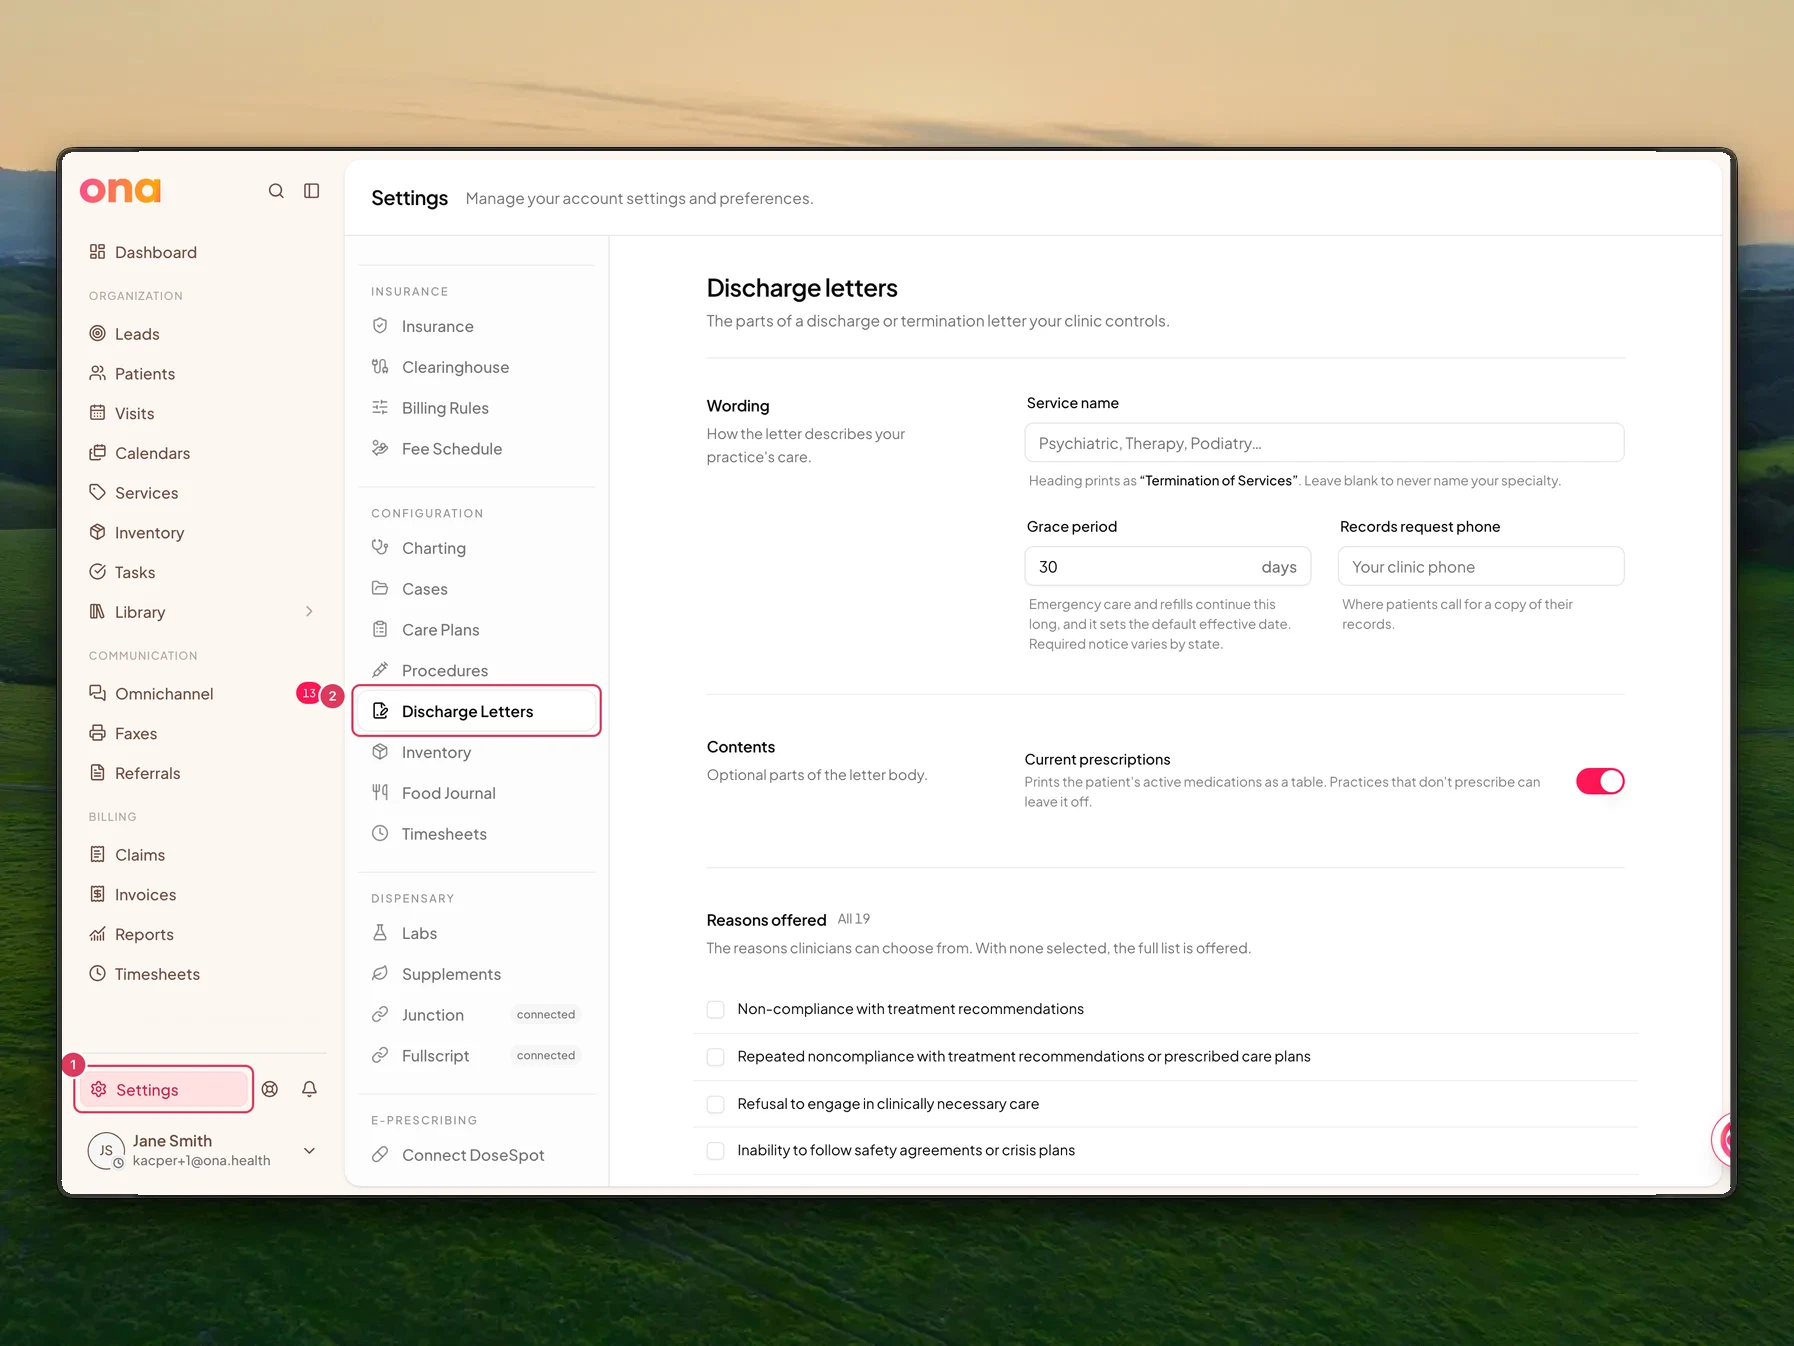Screen dimensions: 1794x1346
Task: Click the Fullscript connected status label
Action: (546, 1056)
